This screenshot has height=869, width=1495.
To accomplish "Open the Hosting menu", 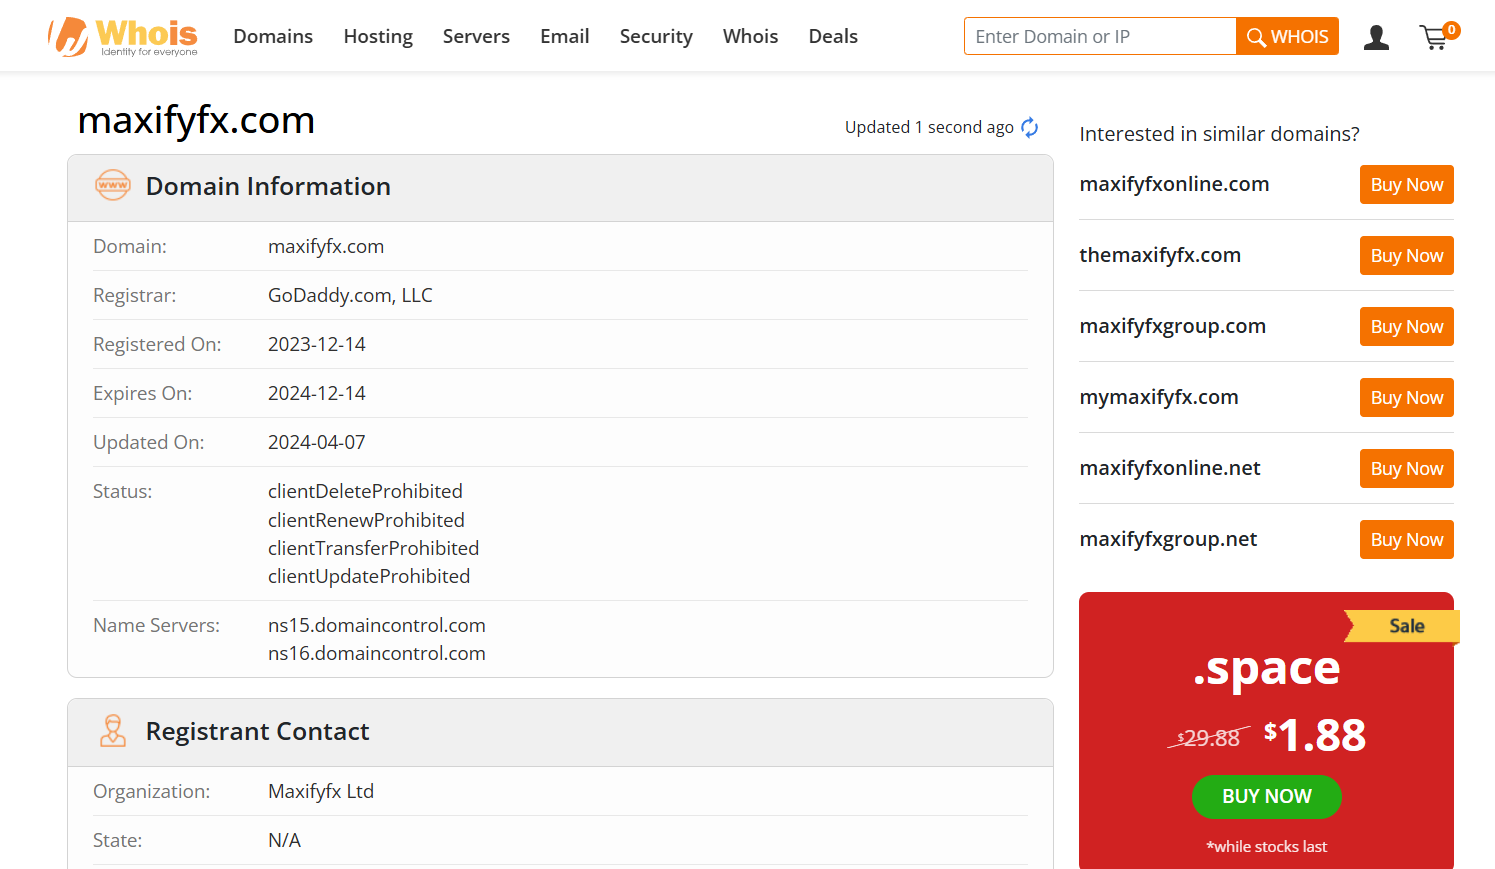I will (x=378, y=36).
